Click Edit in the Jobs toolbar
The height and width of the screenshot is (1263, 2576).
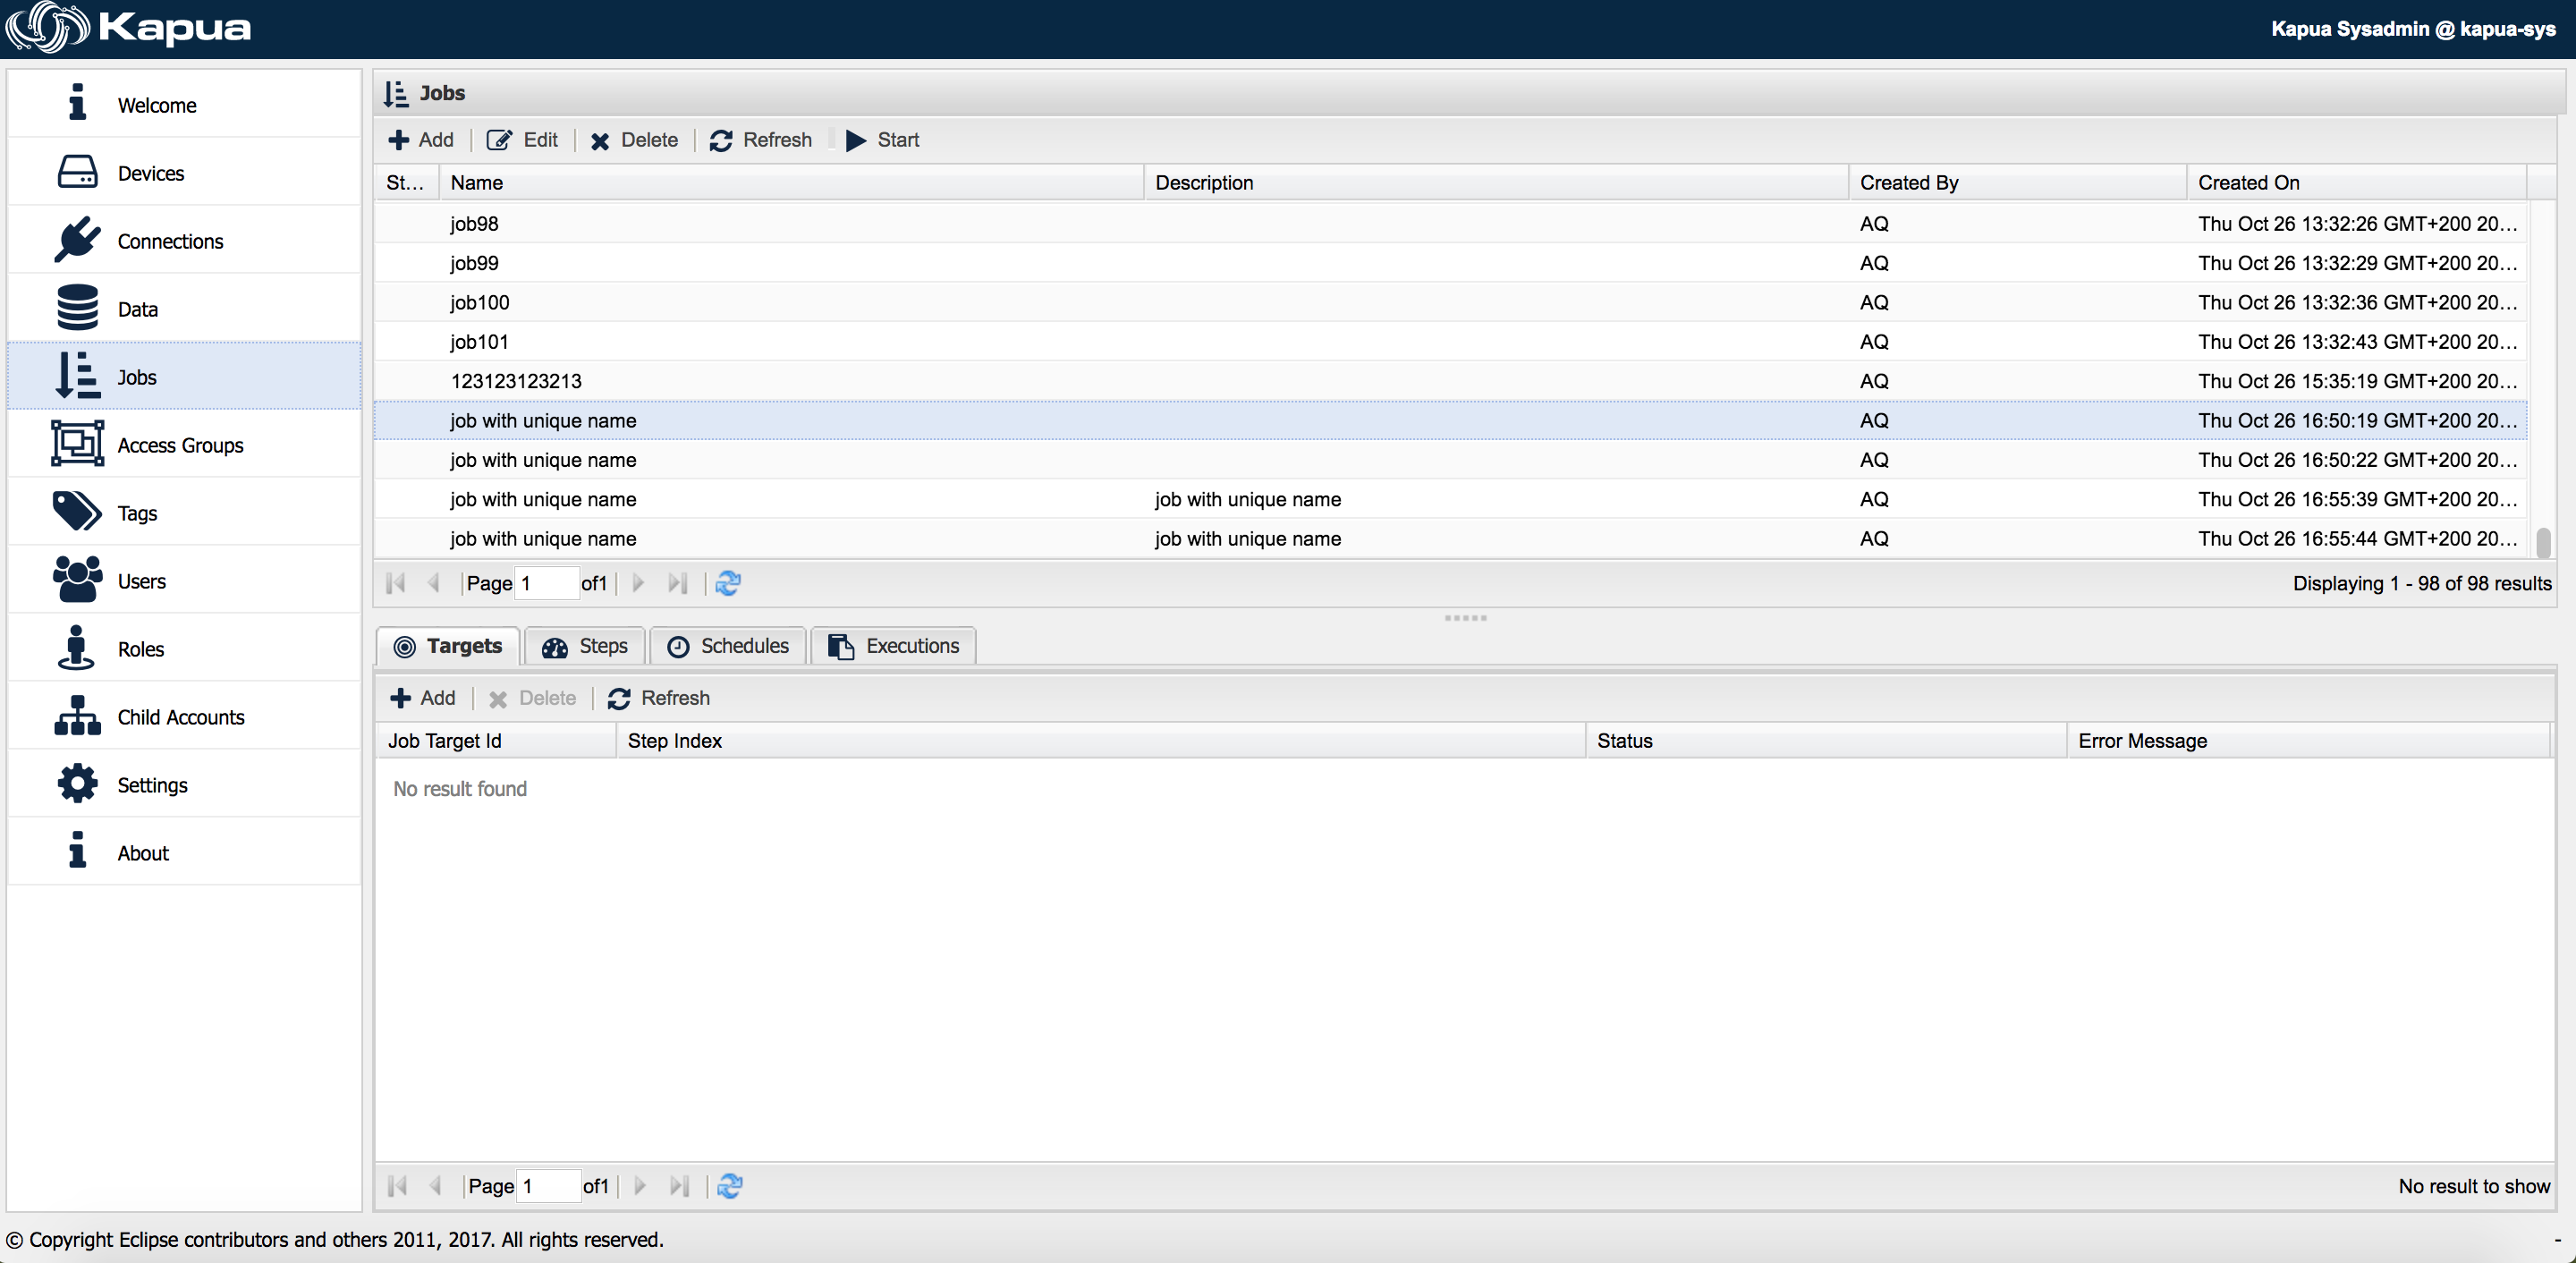(523, 140)
